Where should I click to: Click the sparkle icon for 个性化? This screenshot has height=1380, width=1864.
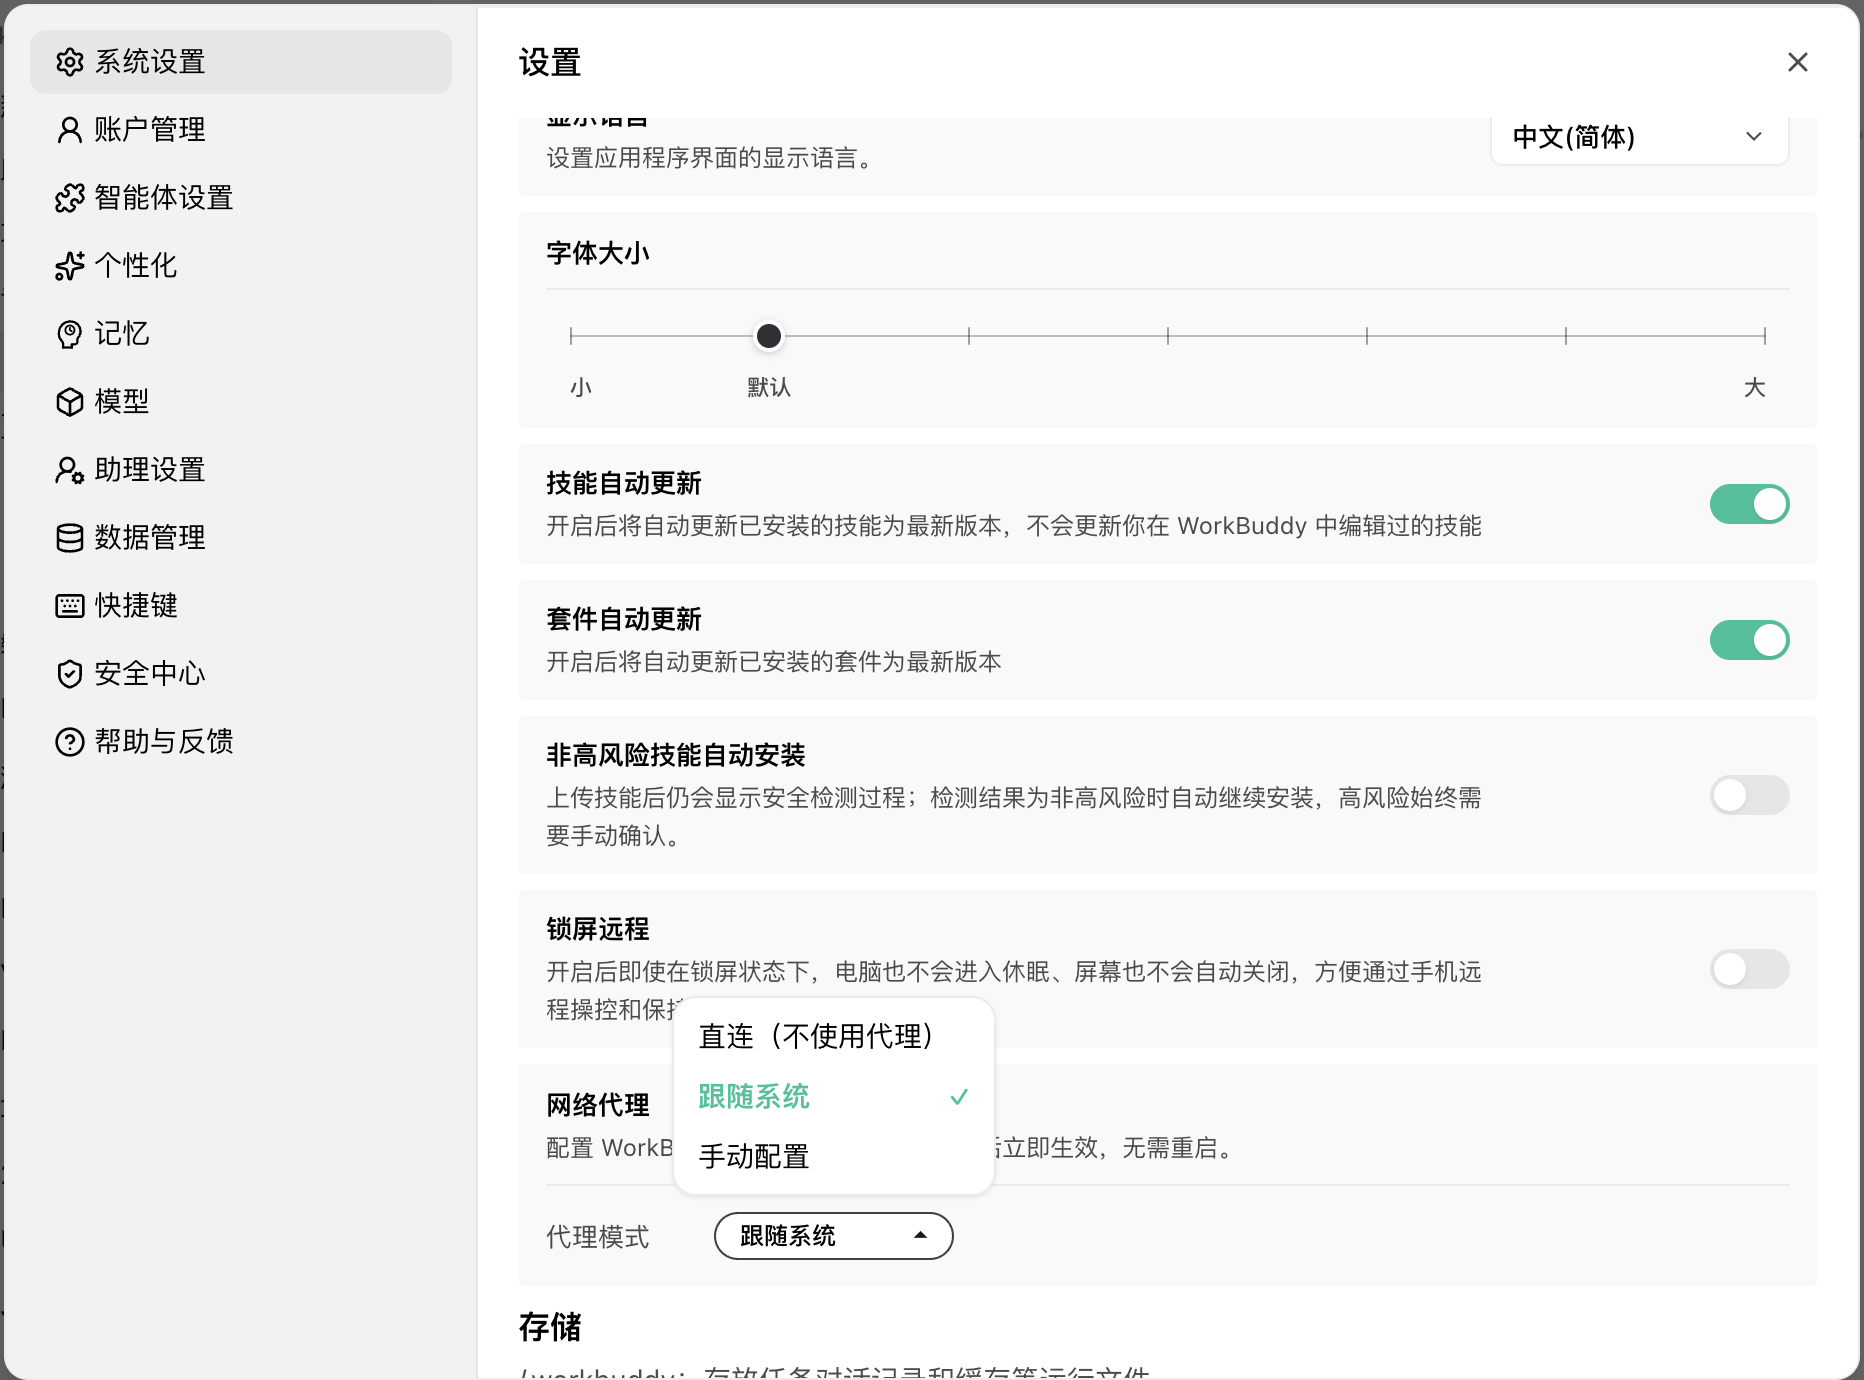coord(70,266)
